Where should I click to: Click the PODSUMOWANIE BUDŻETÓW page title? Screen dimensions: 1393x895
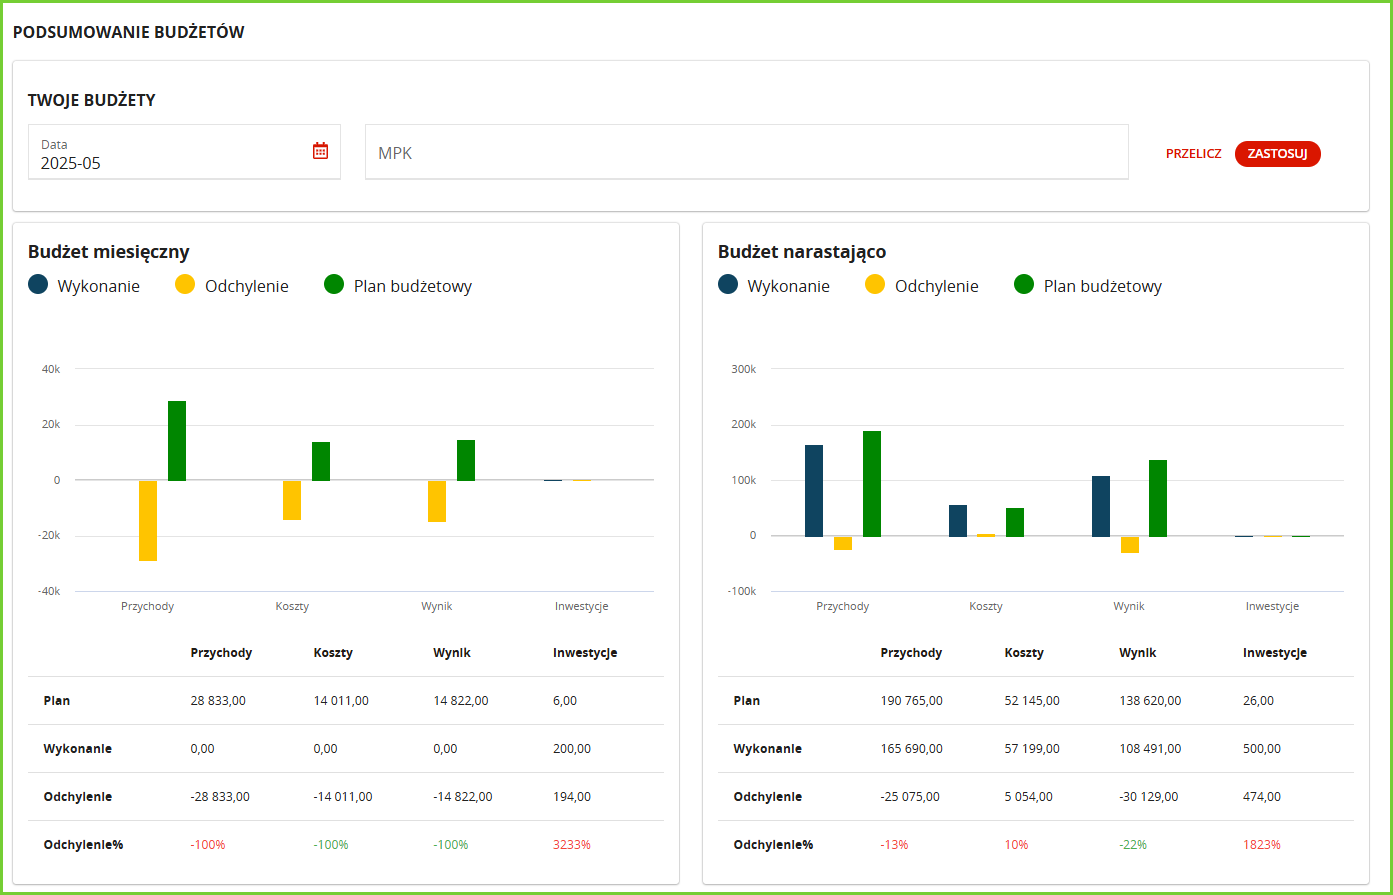click(x=128, y=32)
